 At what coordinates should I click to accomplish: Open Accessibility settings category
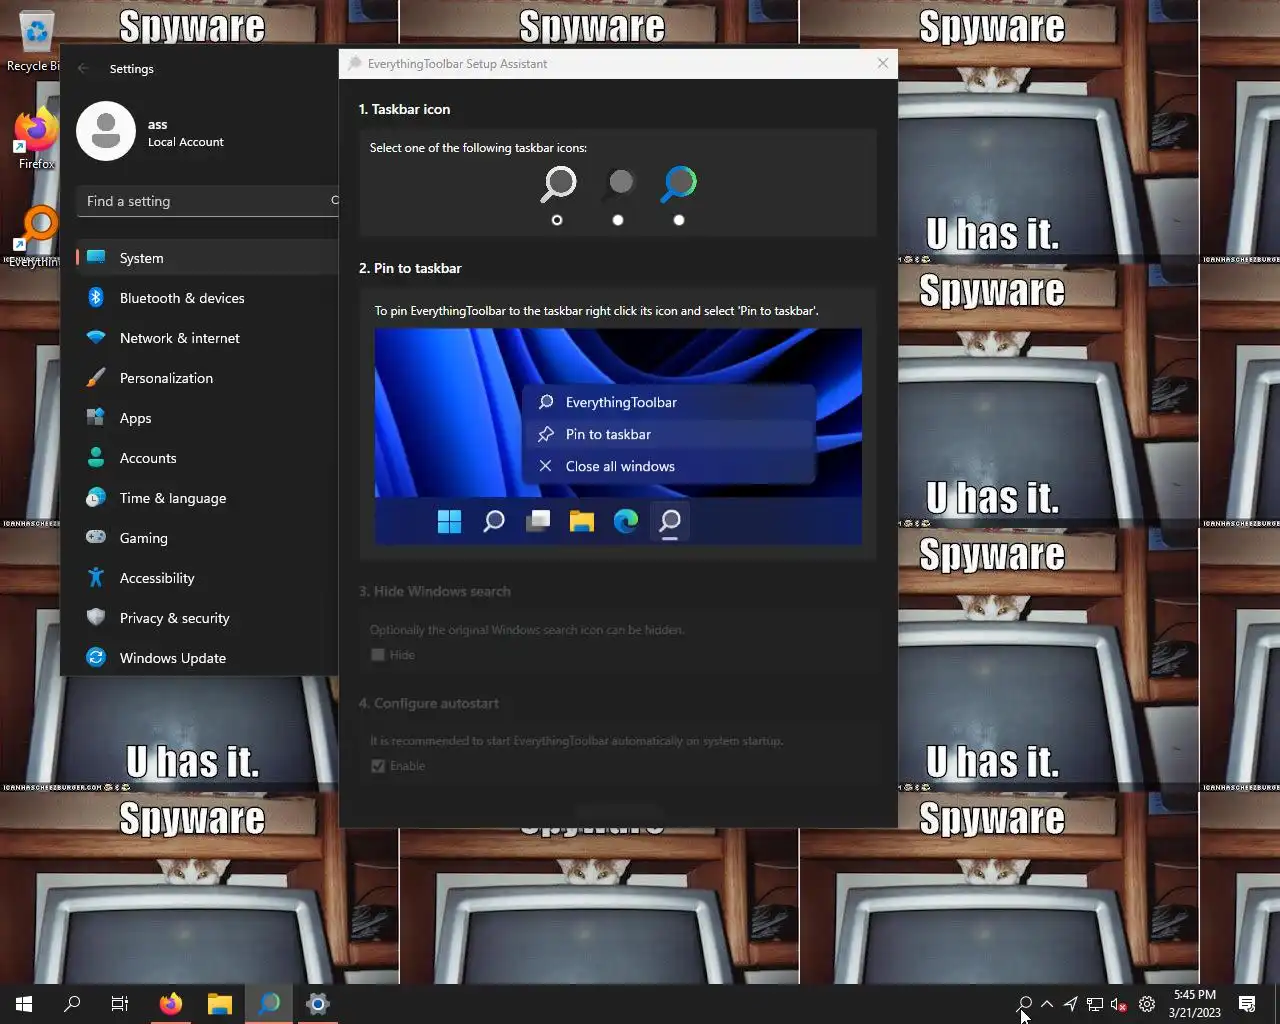(208, 578)
